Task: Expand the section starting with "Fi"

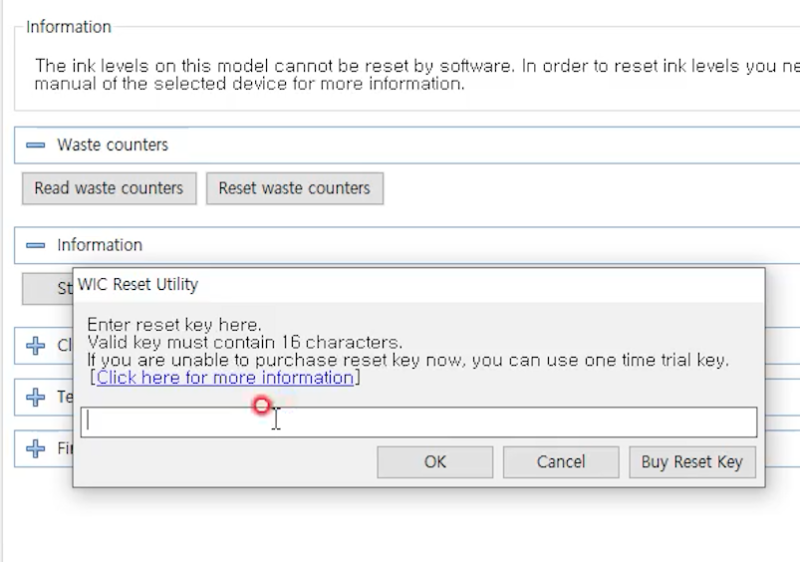Action: point(36,448)
